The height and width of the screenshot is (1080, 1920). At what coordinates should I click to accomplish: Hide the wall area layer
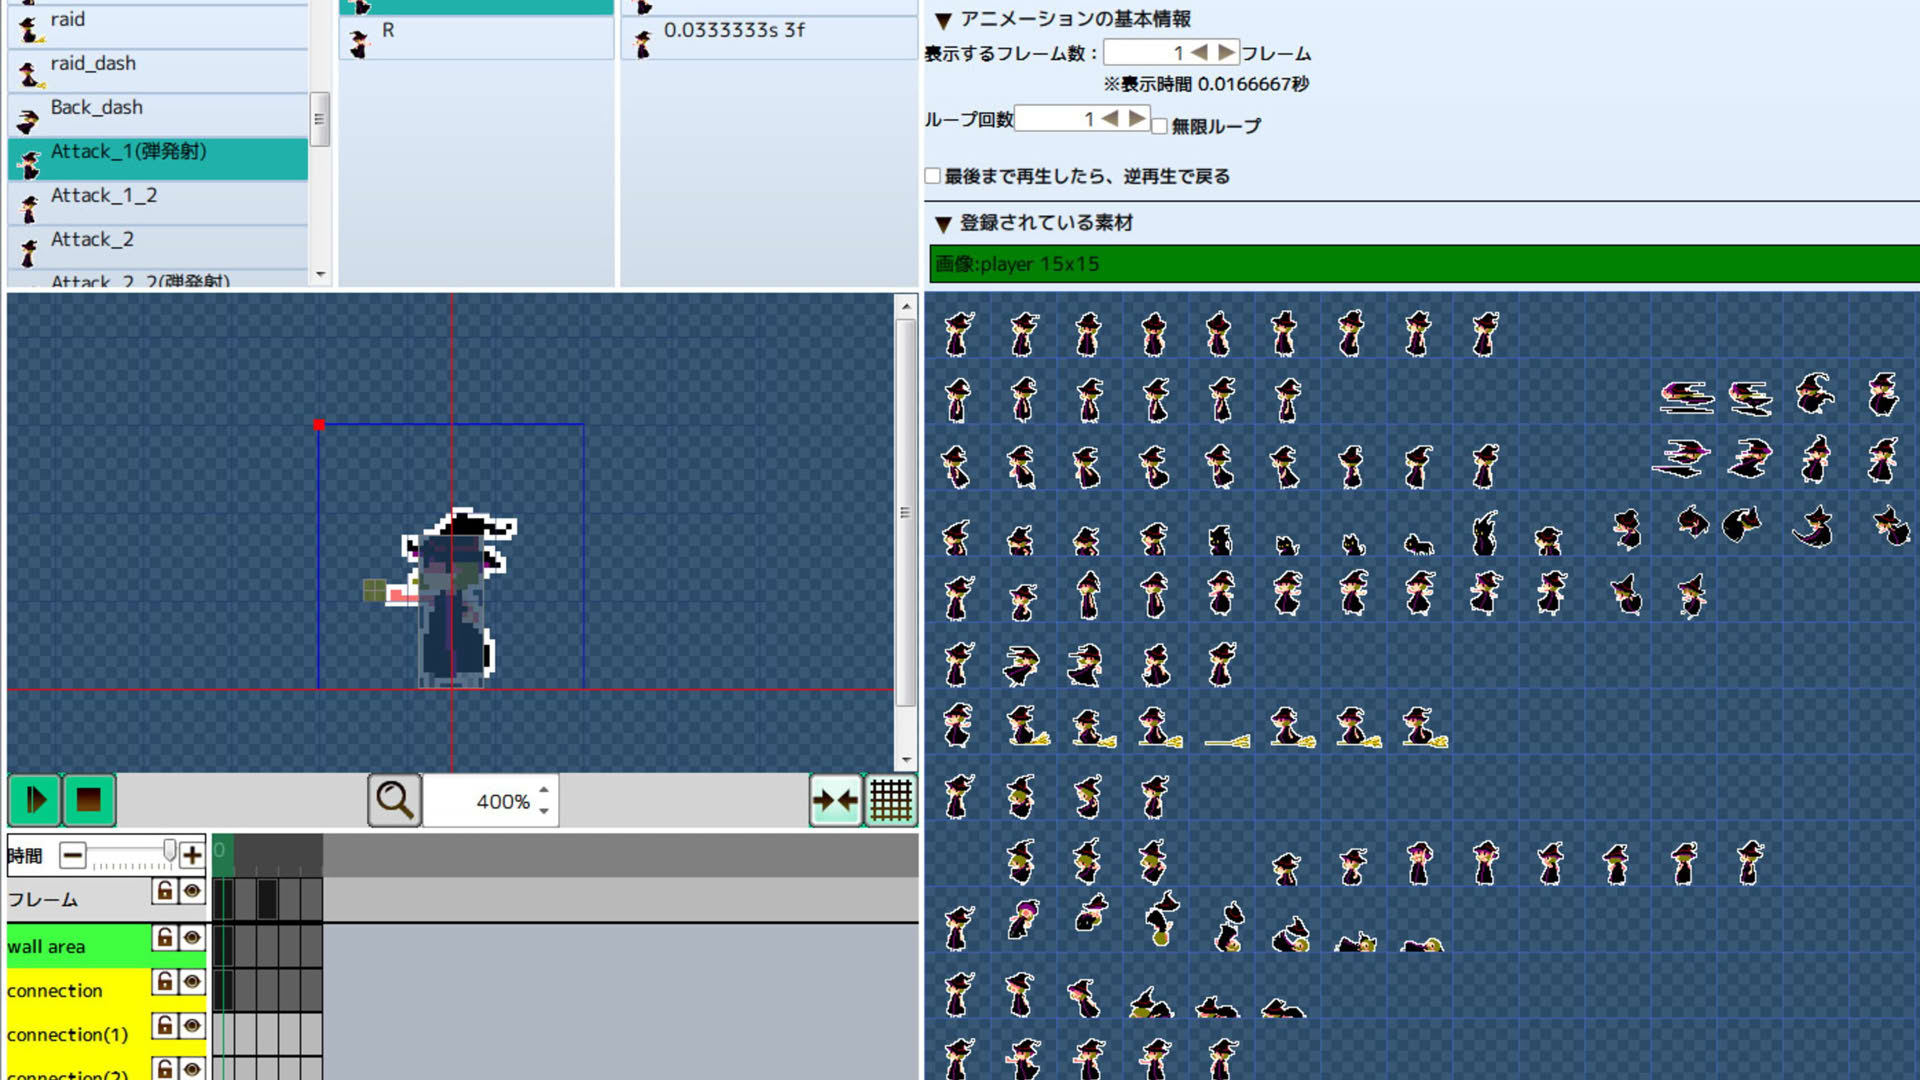pyautogui.click(x=192, y=938)
